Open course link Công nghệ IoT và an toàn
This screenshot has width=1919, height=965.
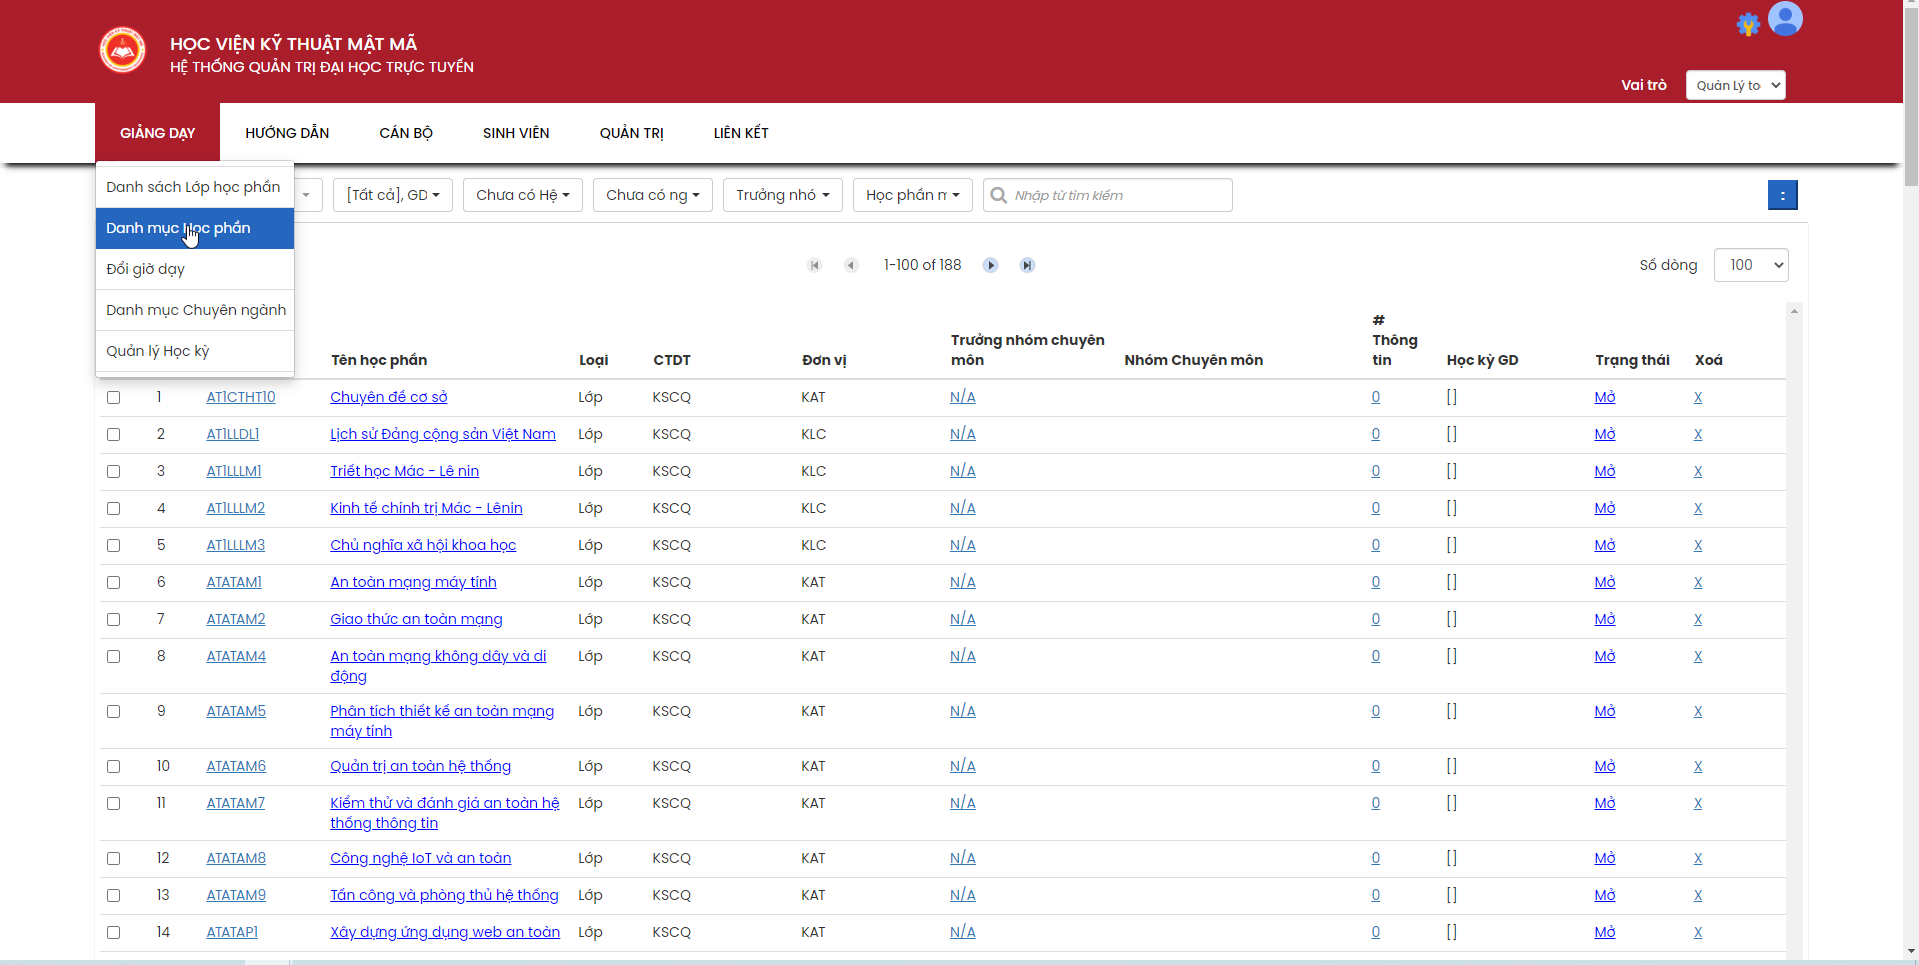[421, 858]
